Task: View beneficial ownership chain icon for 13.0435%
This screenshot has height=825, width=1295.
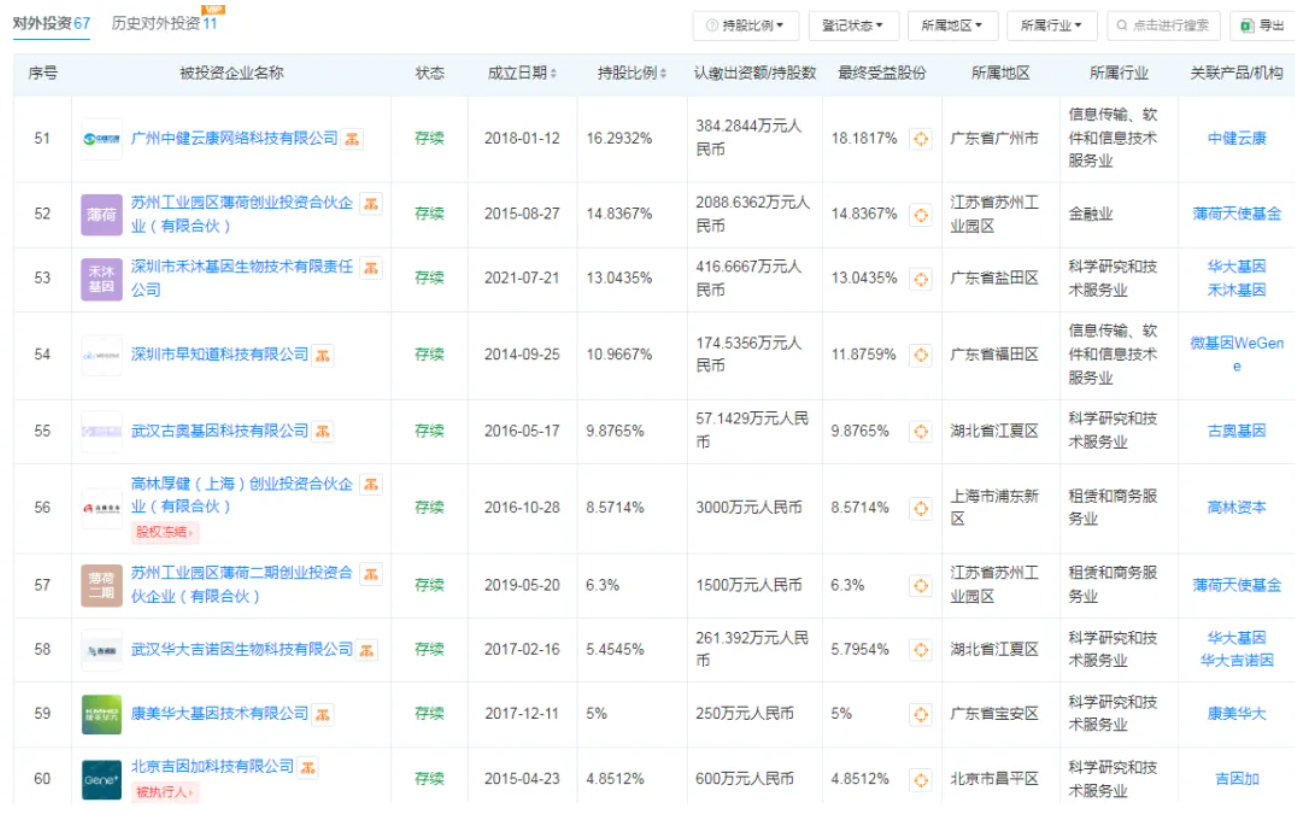Action: (x=921, y=278)
